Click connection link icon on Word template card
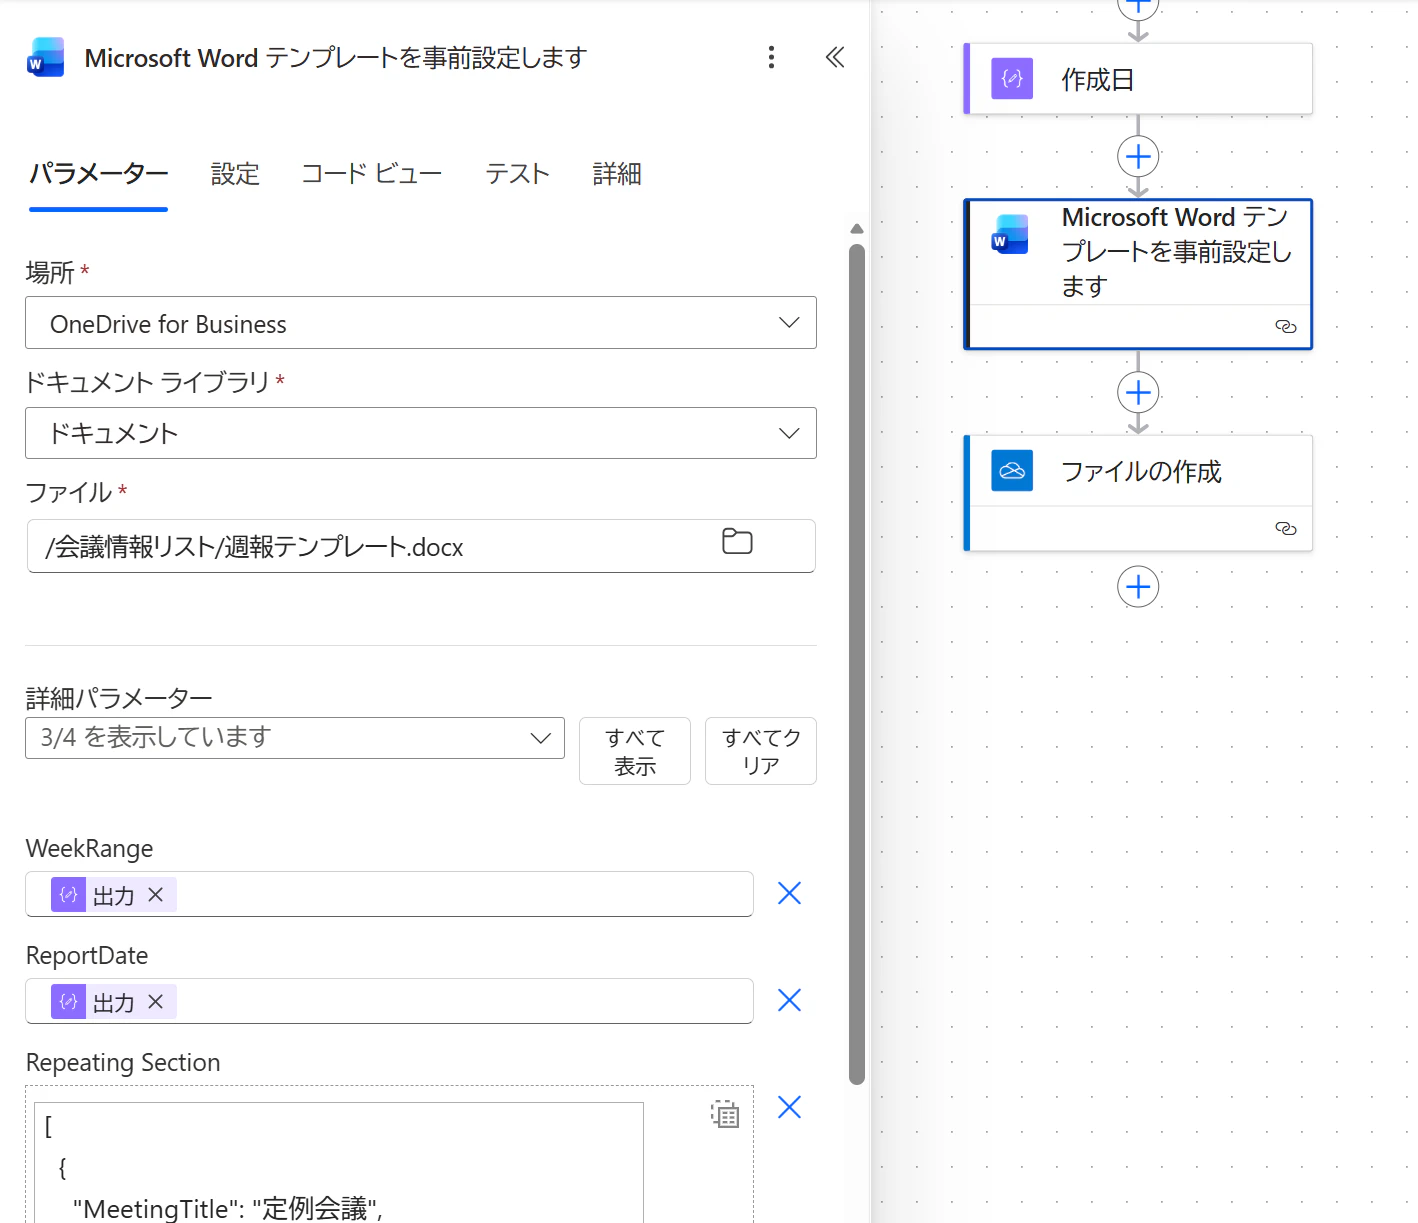 point(1286,327)
